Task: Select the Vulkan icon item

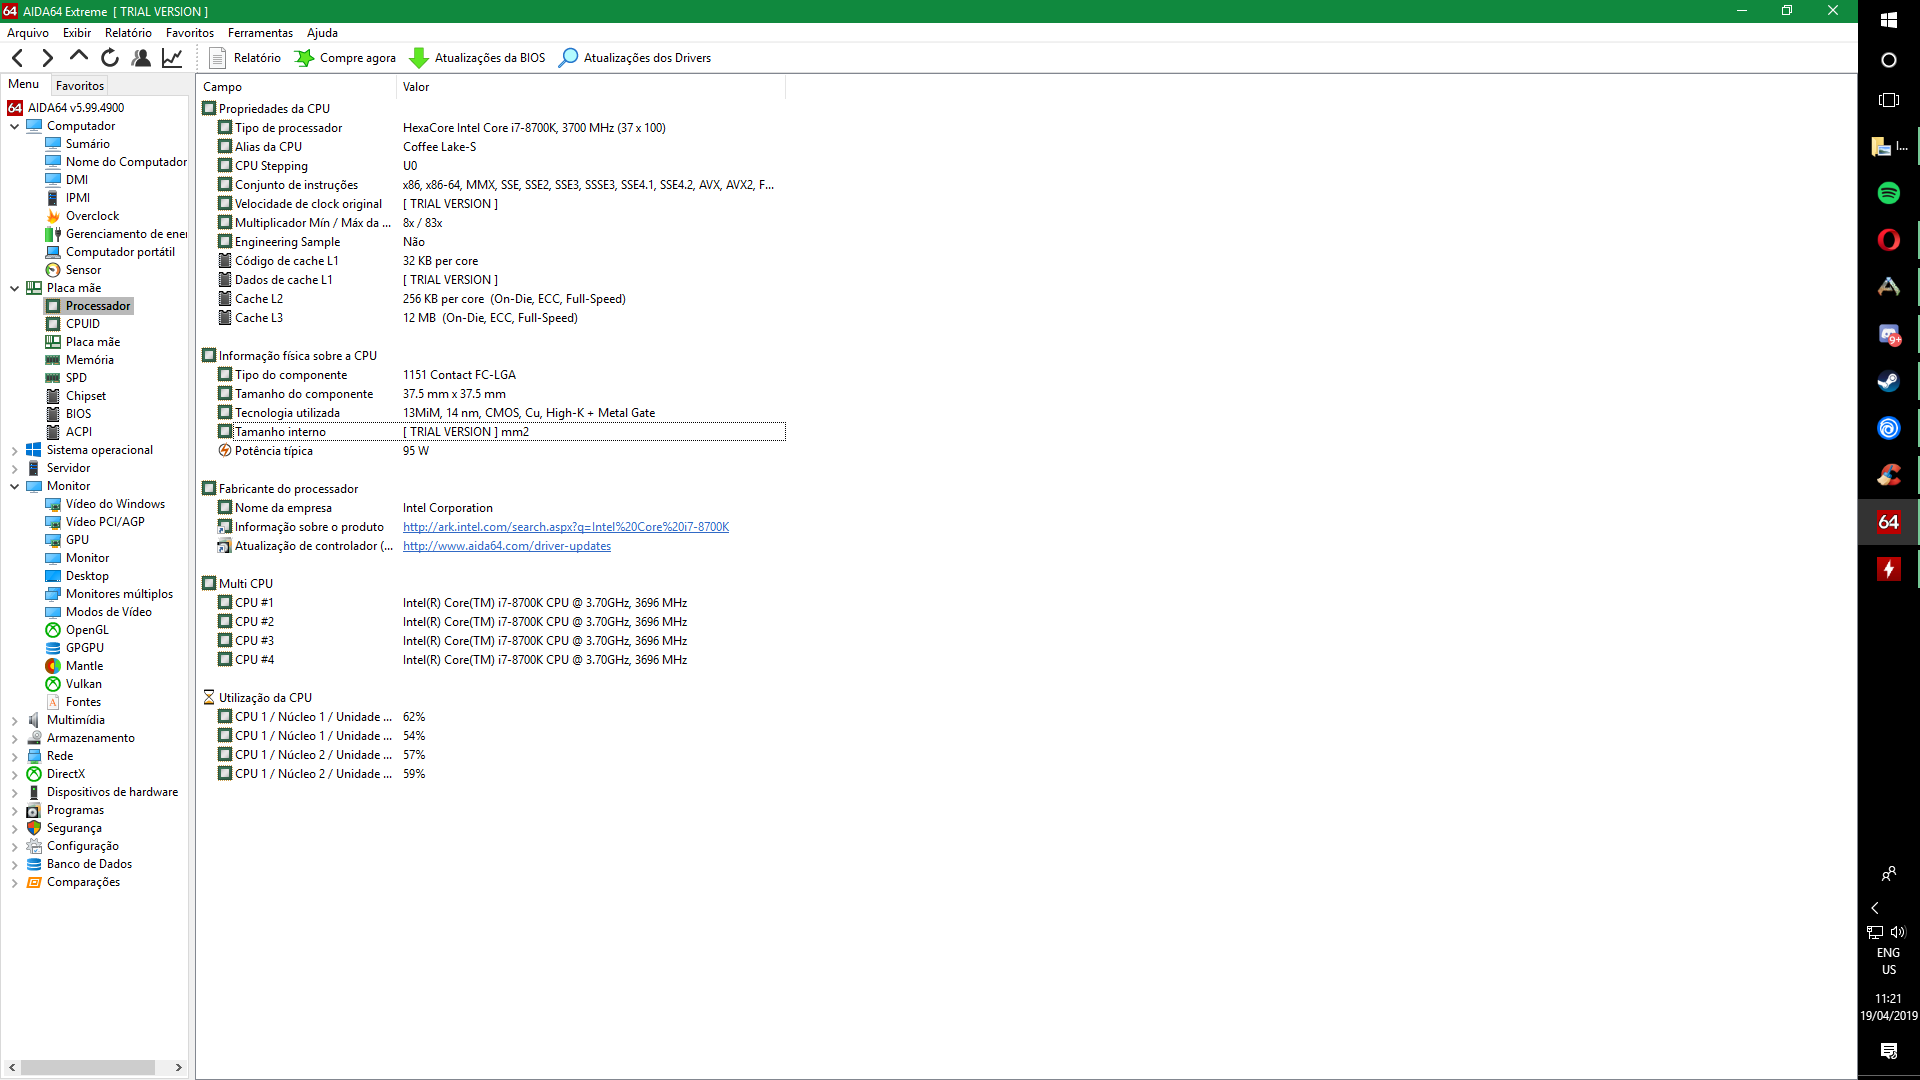Action: point(53,684)
